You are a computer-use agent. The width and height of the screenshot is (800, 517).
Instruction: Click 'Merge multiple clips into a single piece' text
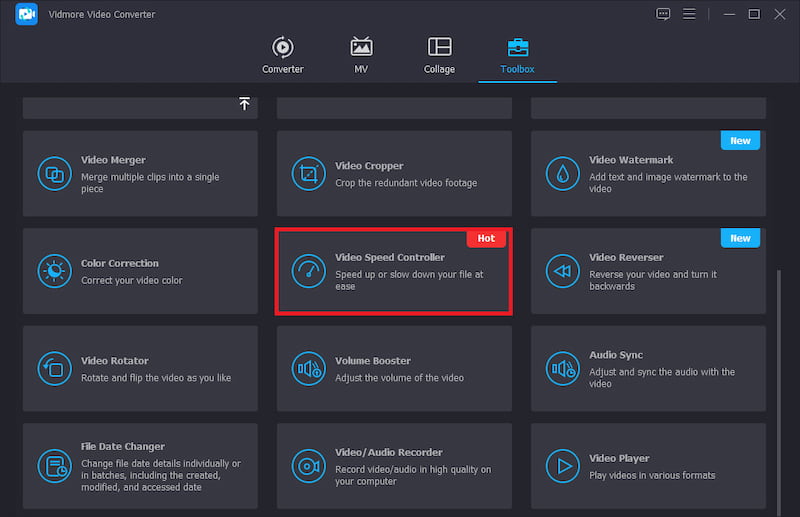pyautogui.click(x=150, y=183)
